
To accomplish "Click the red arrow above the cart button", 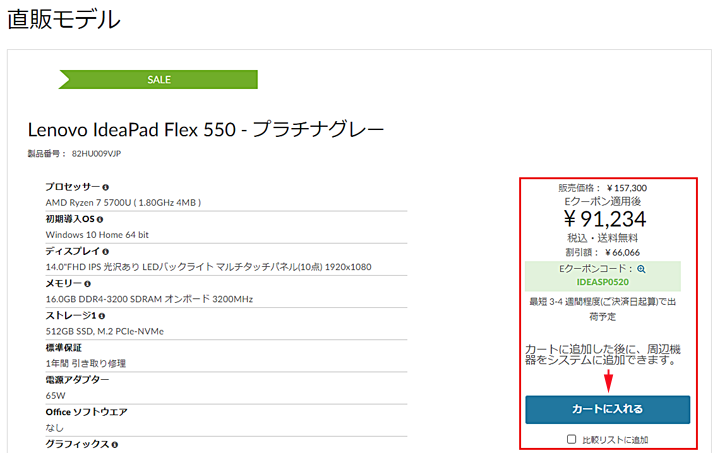I will tap(608, 381).
